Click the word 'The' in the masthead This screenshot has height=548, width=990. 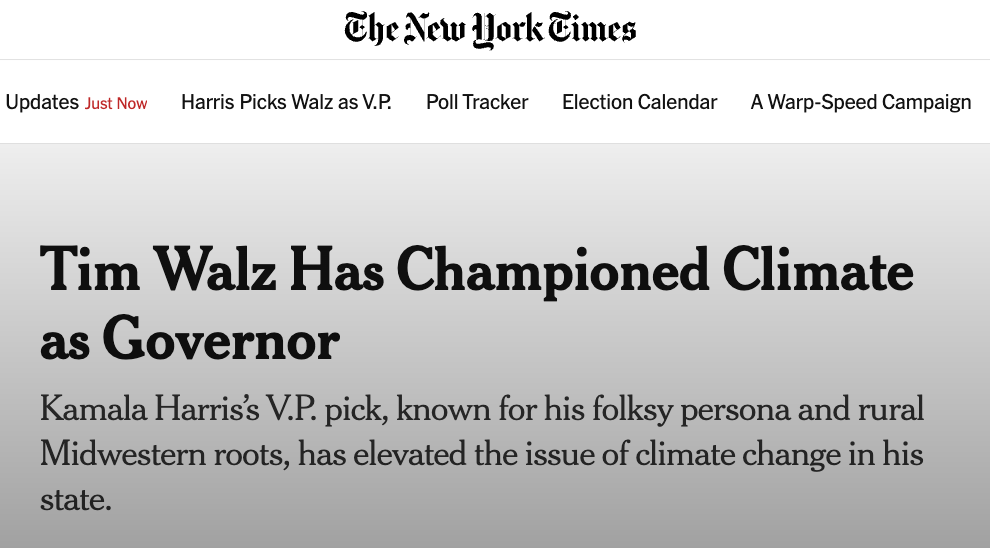[371, 29]
